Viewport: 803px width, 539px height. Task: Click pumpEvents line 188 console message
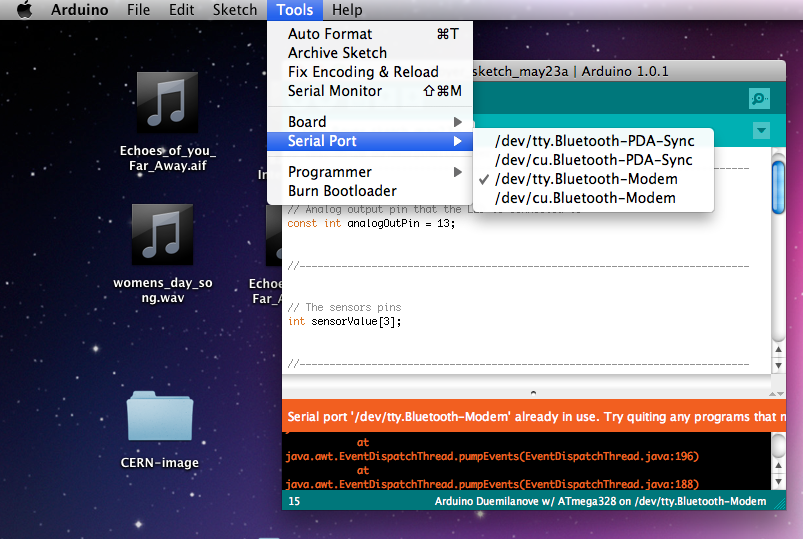492,484
